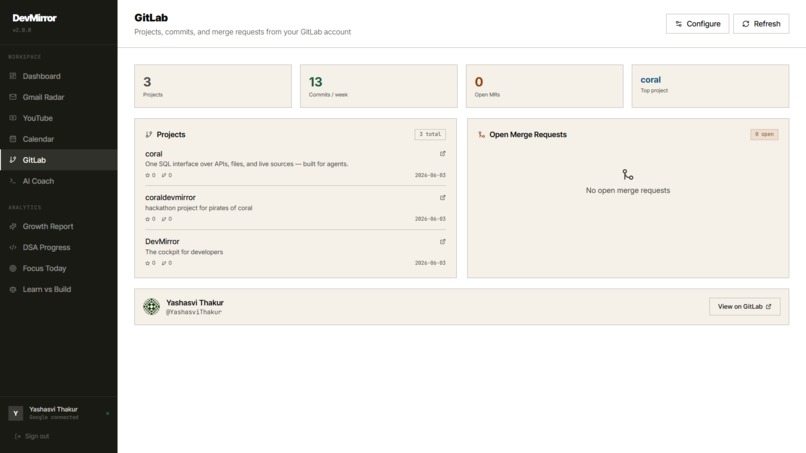
Task: Open coraldevmirror external link icon
Action: click(x=443, y=197)
